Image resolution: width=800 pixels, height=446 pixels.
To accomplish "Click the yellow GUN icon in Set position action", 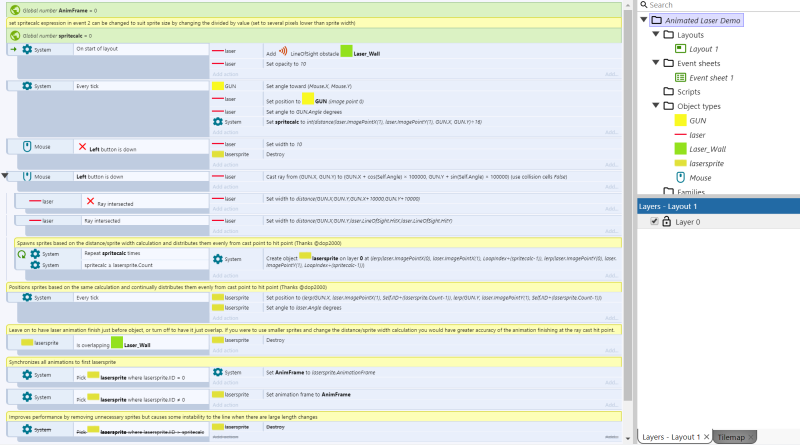I will [308, 99].
